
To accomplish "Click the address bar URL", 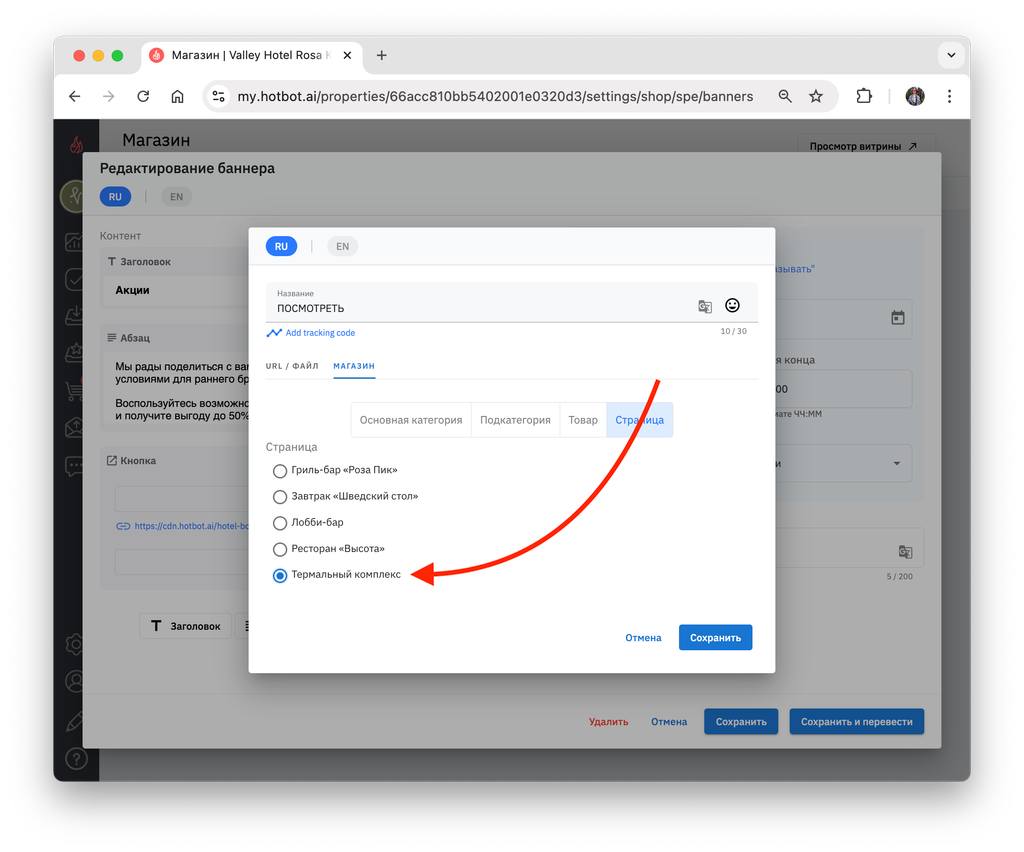I will (495, 97).
